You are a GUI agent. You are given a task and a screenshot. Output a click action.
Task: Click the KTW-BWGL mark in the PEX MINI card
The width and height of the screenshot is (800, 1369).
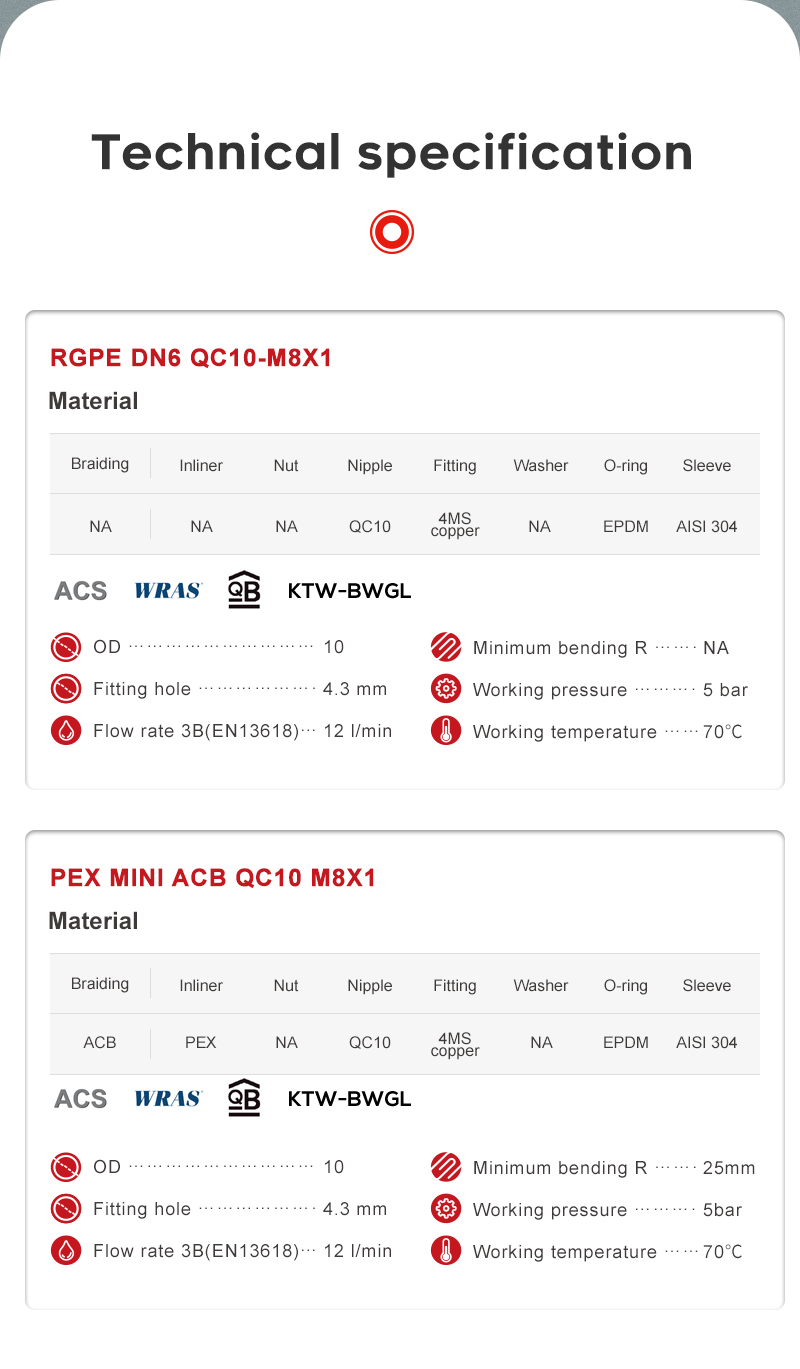coord(349,1098)
